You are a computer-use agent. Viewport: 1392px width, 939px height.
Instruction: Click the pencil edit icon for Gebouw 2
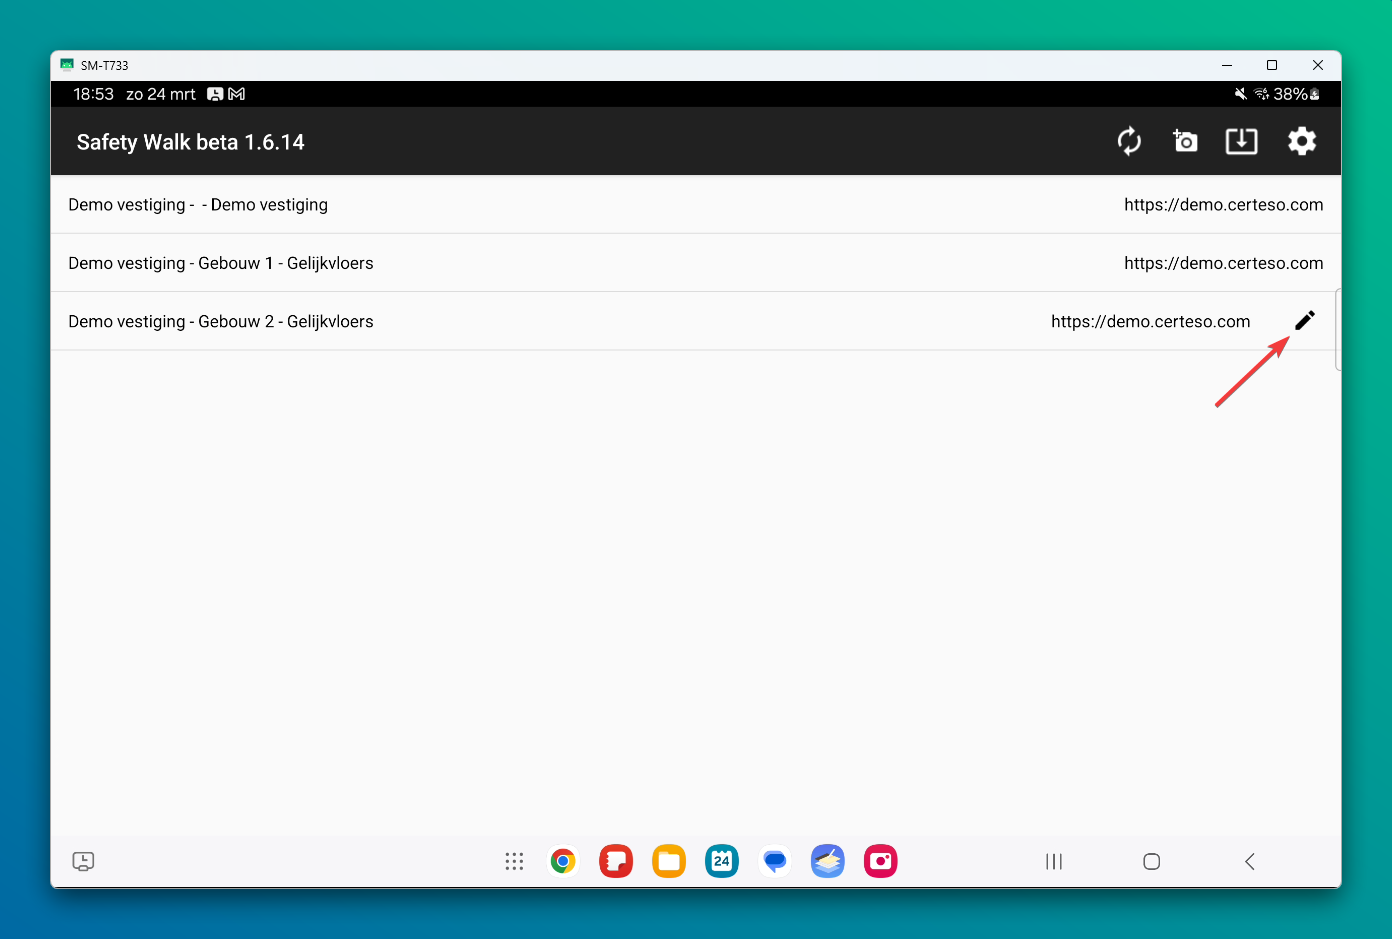click(1305, 320)
